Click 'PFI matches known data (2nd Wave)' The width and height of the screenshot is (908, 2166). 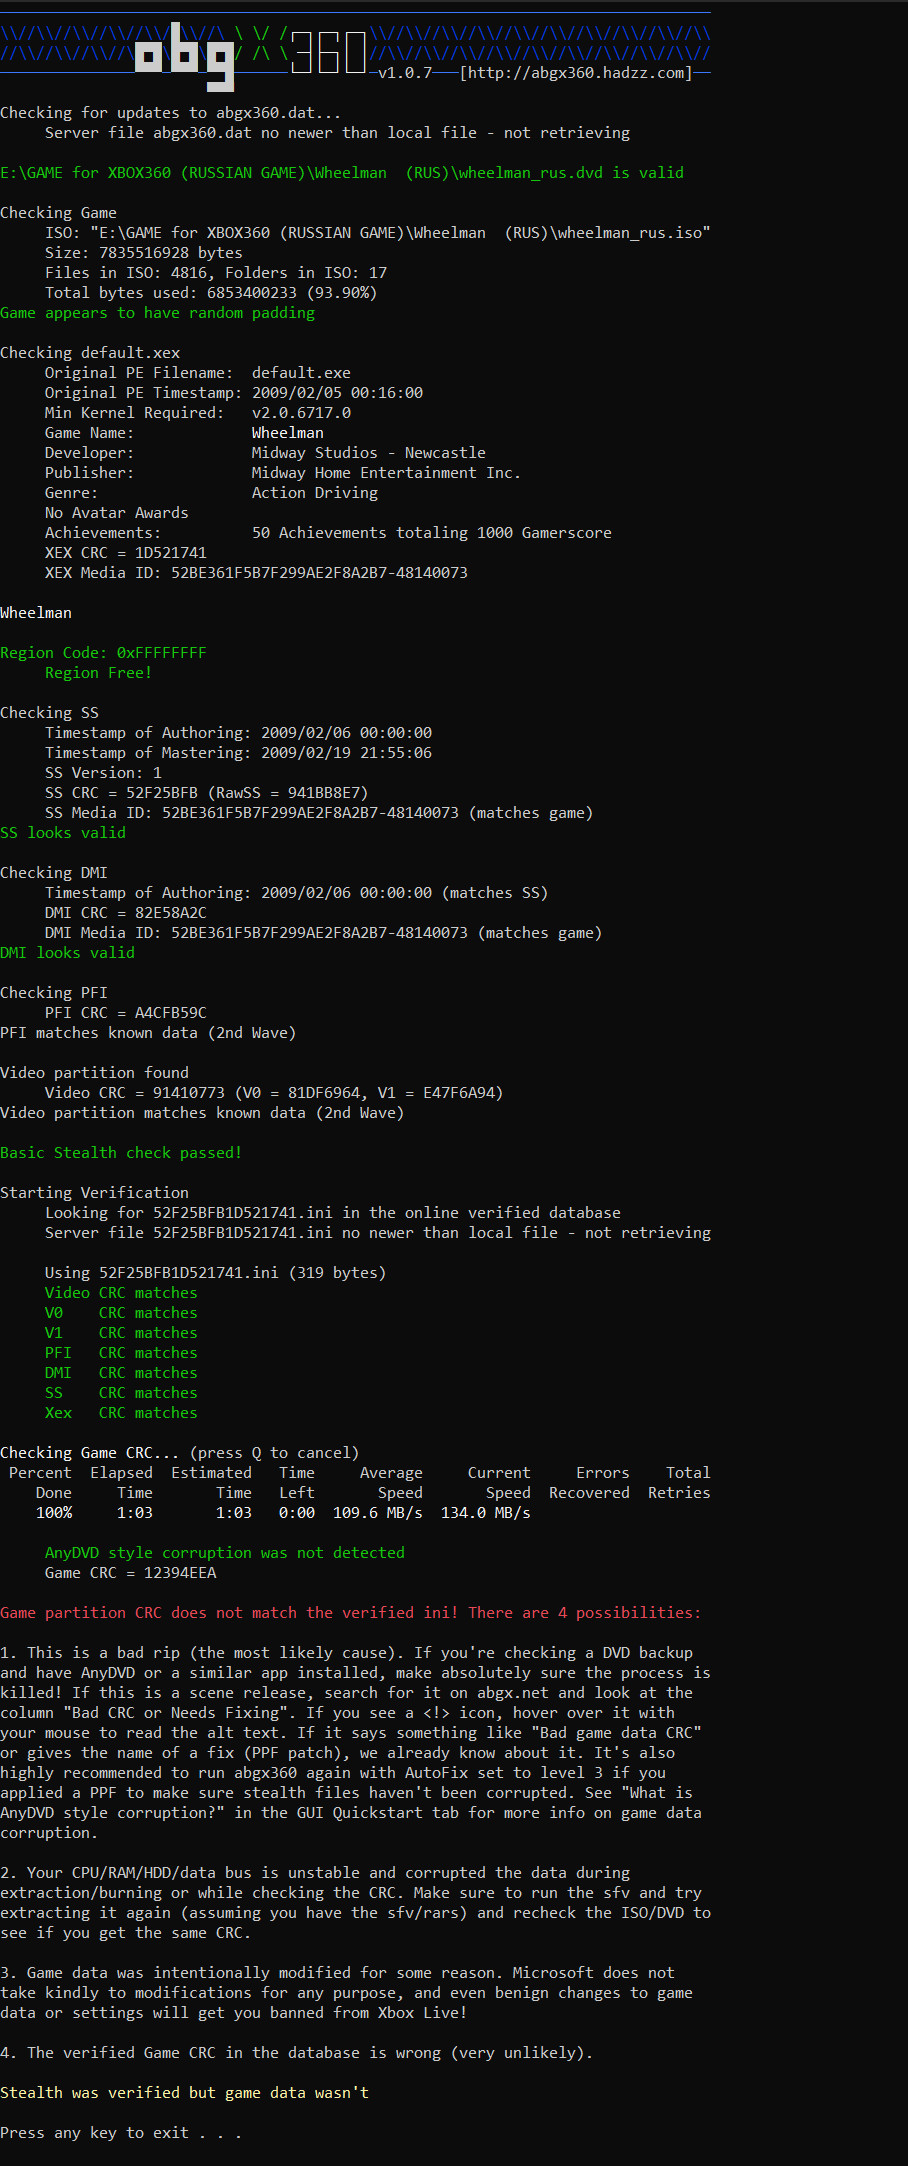pos(148,1033)
